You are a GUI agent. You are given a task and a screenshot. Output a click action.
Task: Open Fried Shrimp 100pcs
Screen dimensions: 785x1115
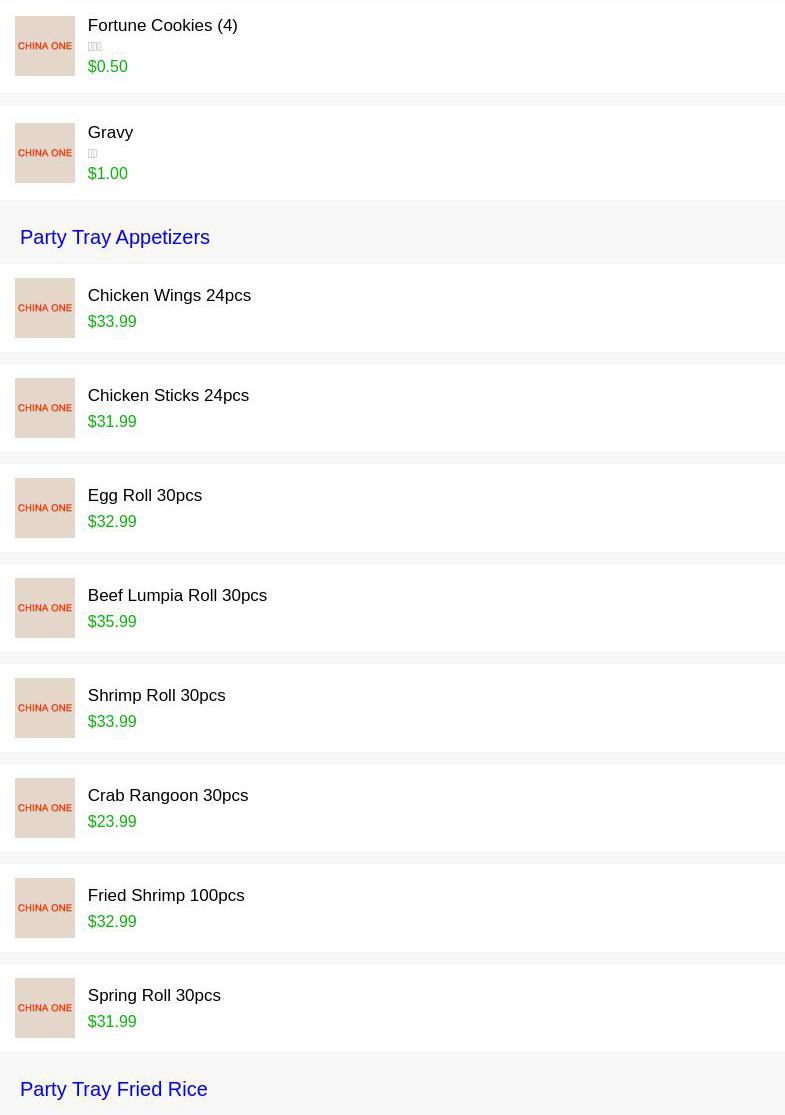point(166,896)
